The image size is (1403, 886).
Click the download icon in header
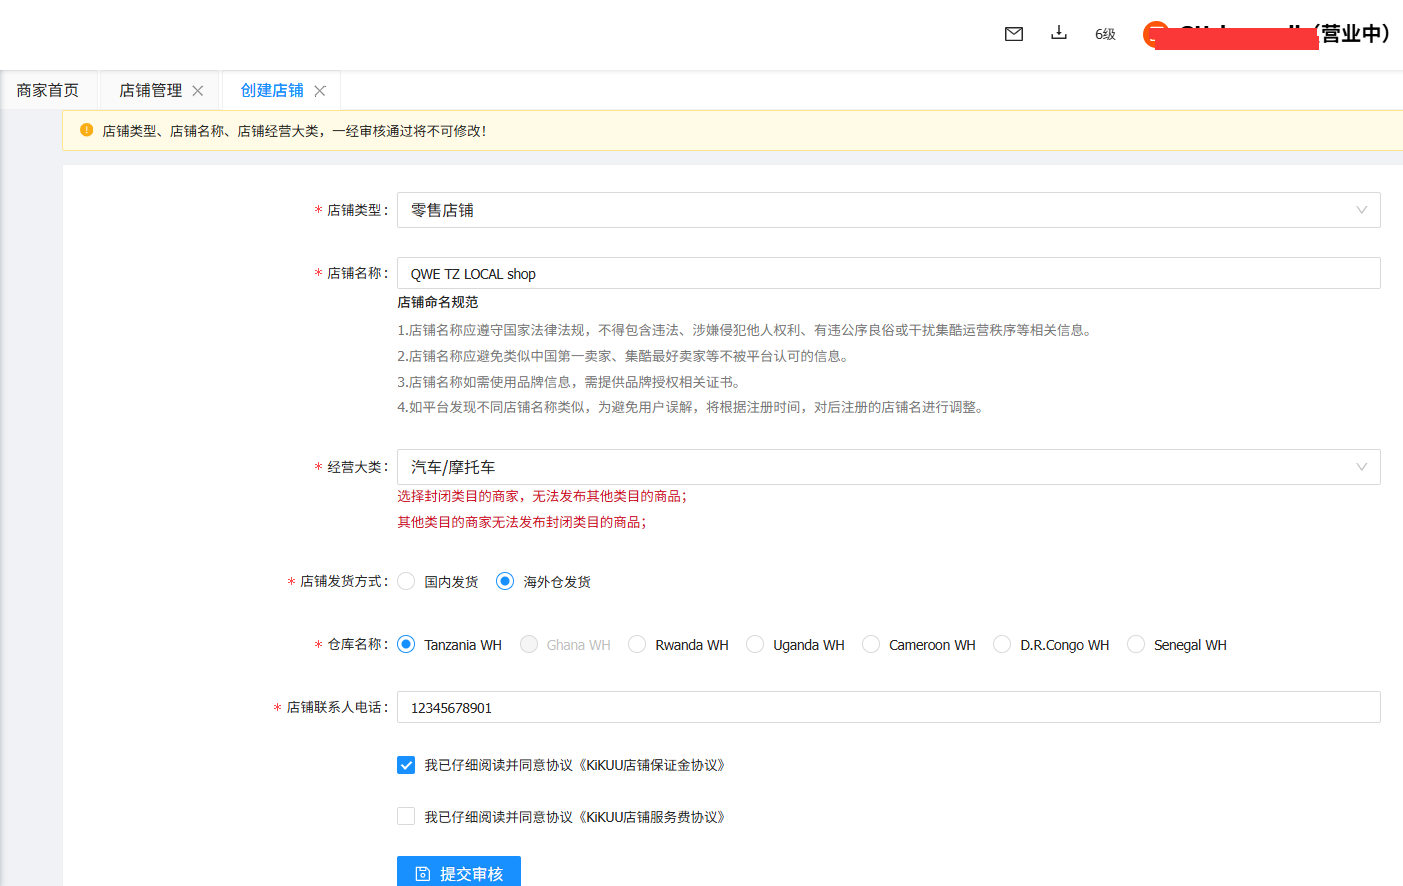(1058, 33)
